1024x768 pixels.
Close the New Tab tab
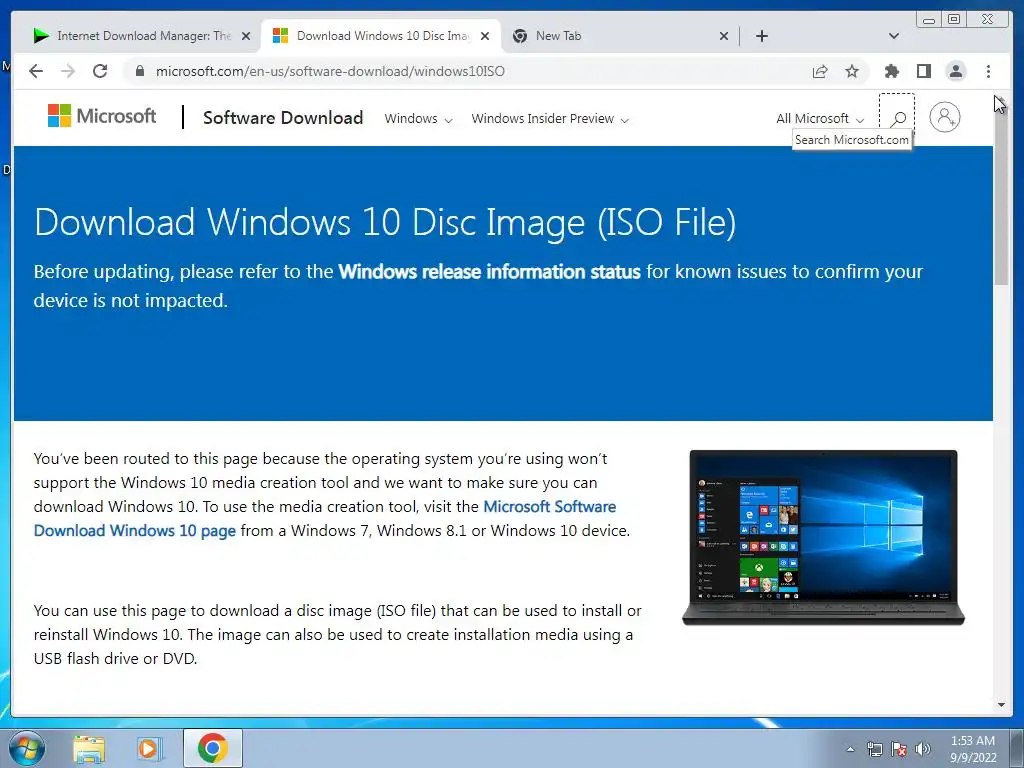pos(724,36)
